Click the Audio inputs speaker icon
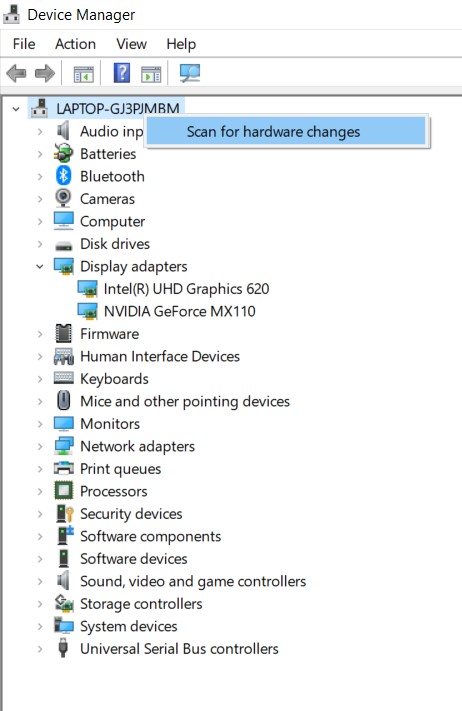The height and width of the screenshot is (711, 462). click(x=63, y=131)
